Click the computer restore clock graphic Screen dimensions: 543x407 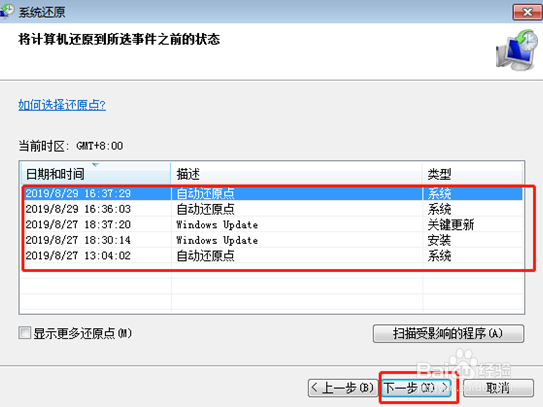tap(517, 50)
